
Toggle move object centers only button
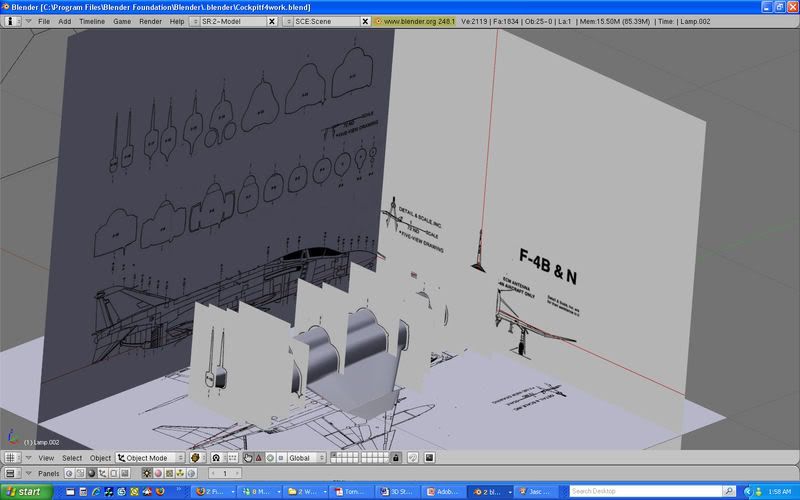point(232,458)
